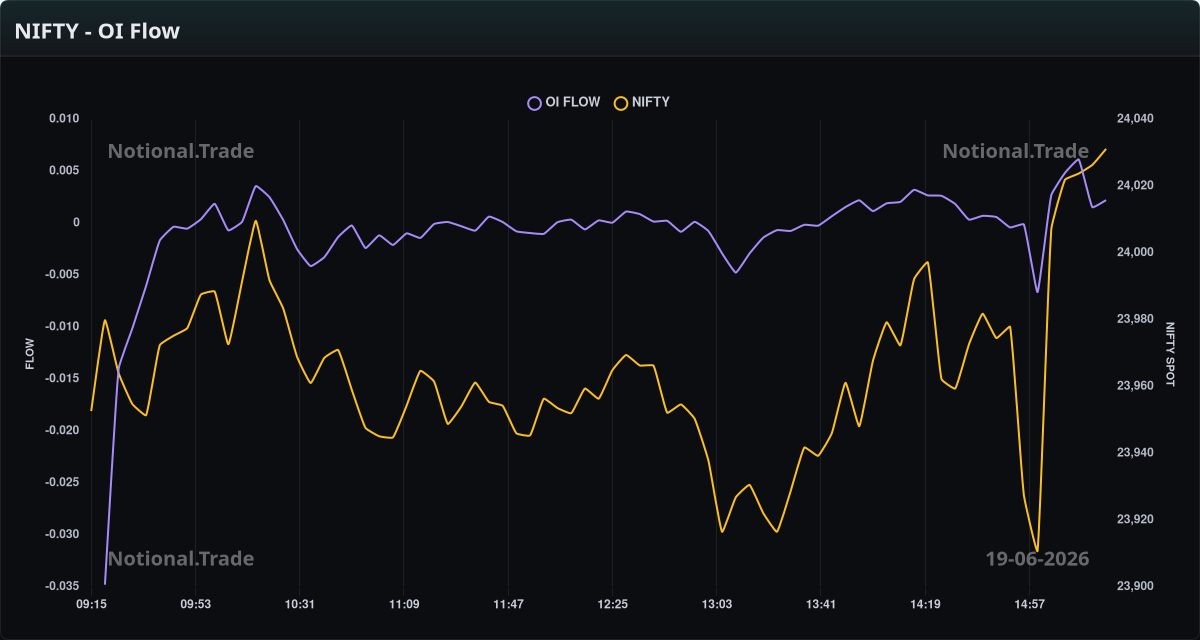The image size is (1200, 640).
Task: Click the -0.020 flow axis value
Action: tap(62, 430)
